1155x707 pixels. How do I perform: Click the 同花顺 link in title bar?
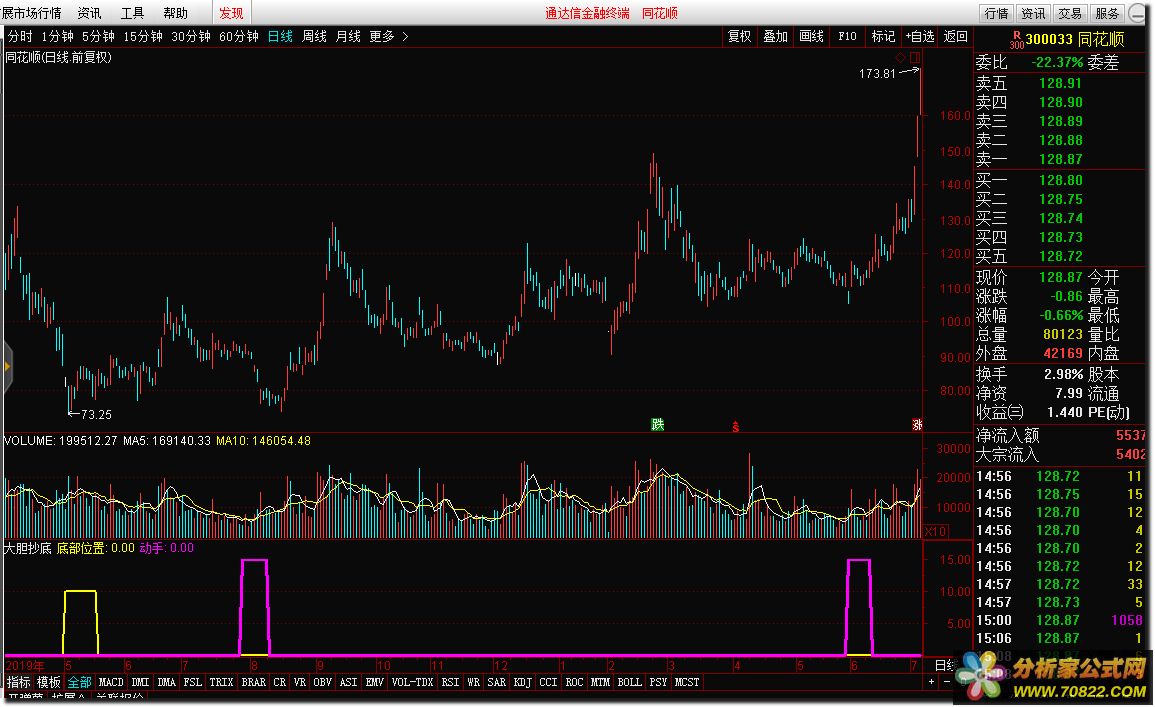659,13
